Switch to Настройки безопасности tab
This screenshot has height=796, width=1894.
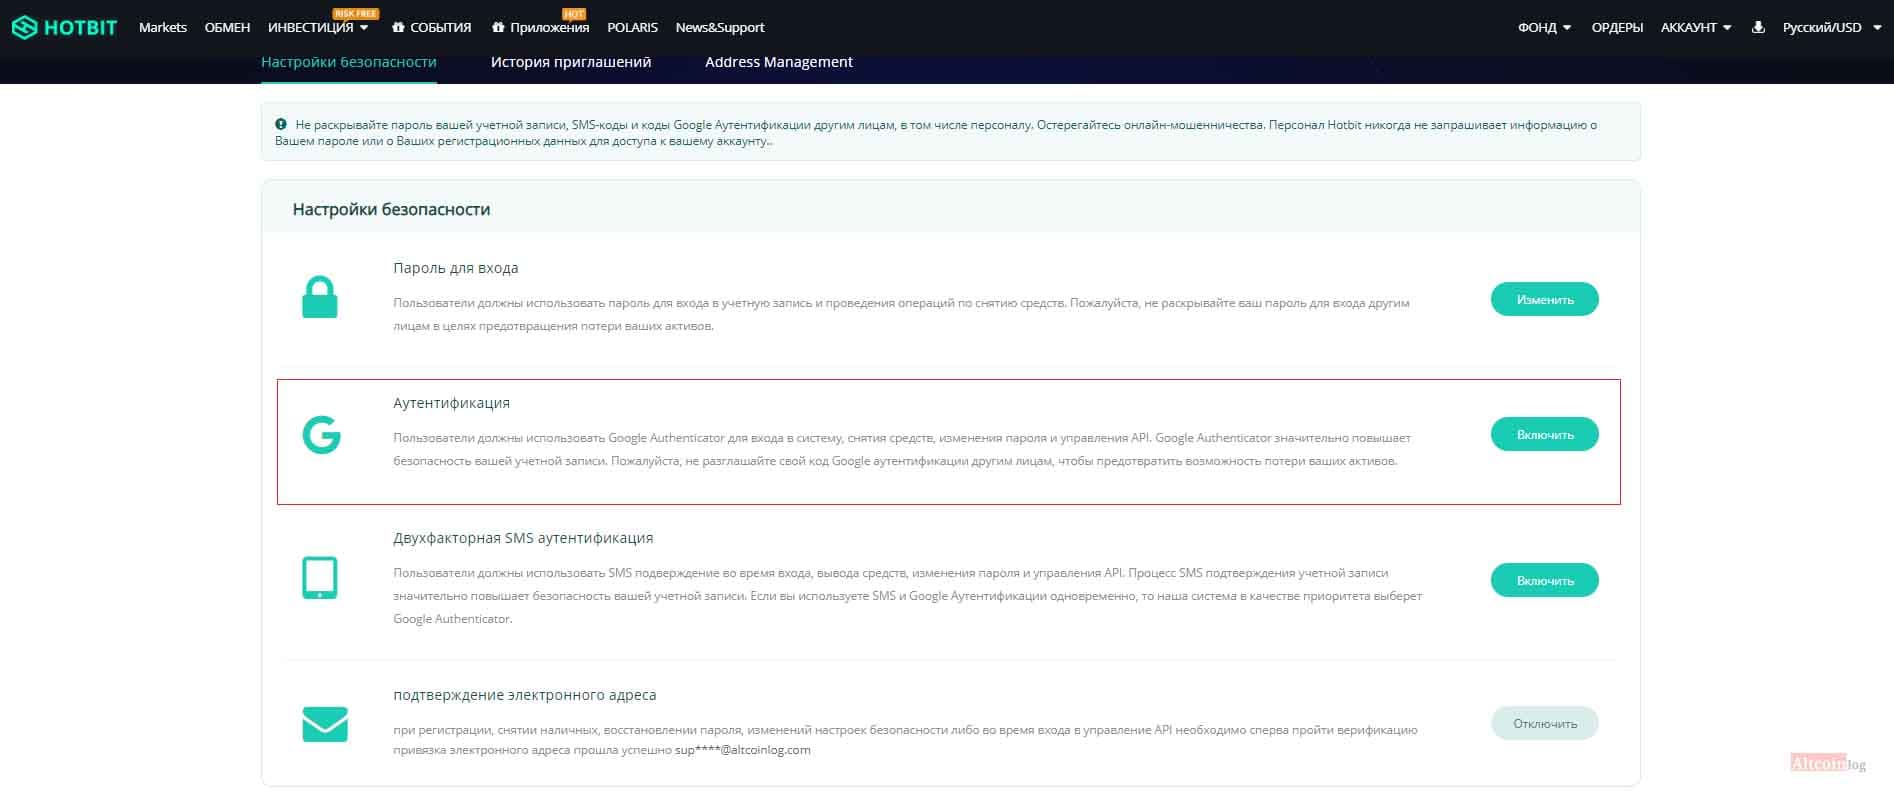(349, 62)
